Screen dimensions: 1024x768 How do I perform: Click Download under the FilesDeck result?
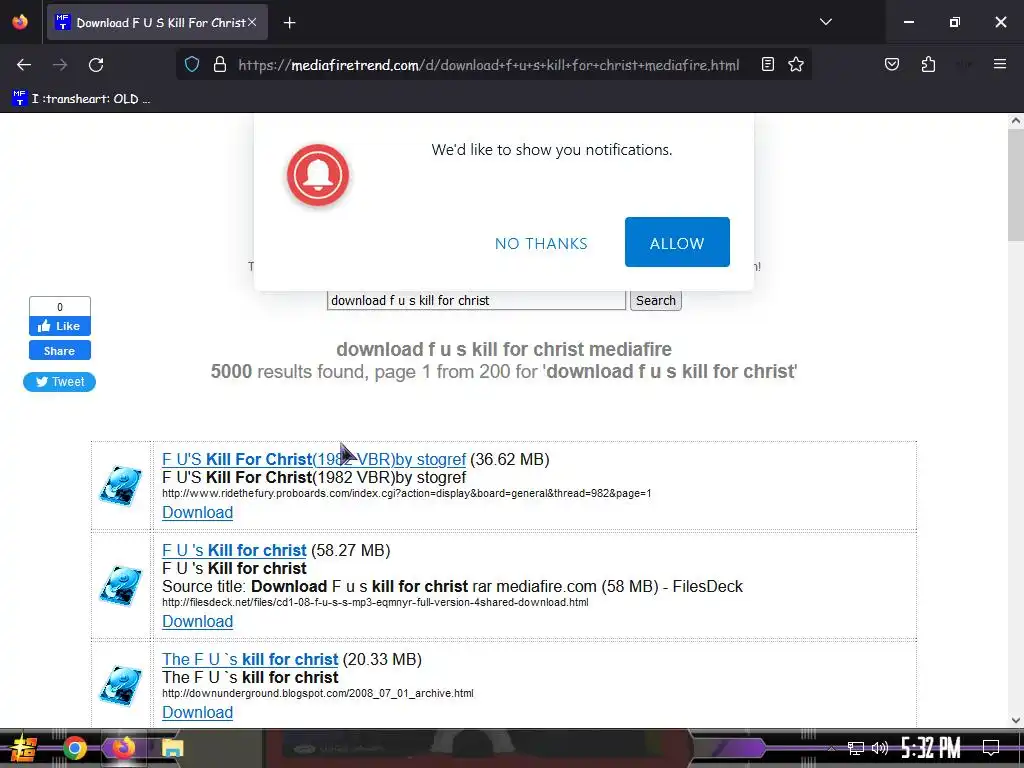coord(197,622)
